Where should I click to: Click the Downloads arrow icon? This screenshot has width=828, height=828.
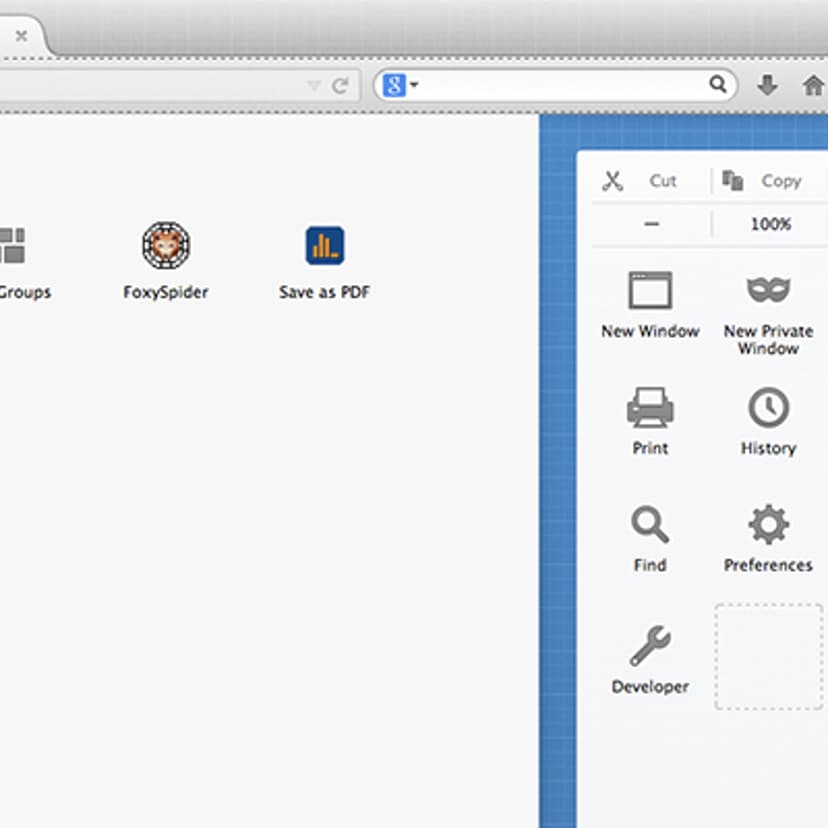pyautogui.click(x=767, y=84)
